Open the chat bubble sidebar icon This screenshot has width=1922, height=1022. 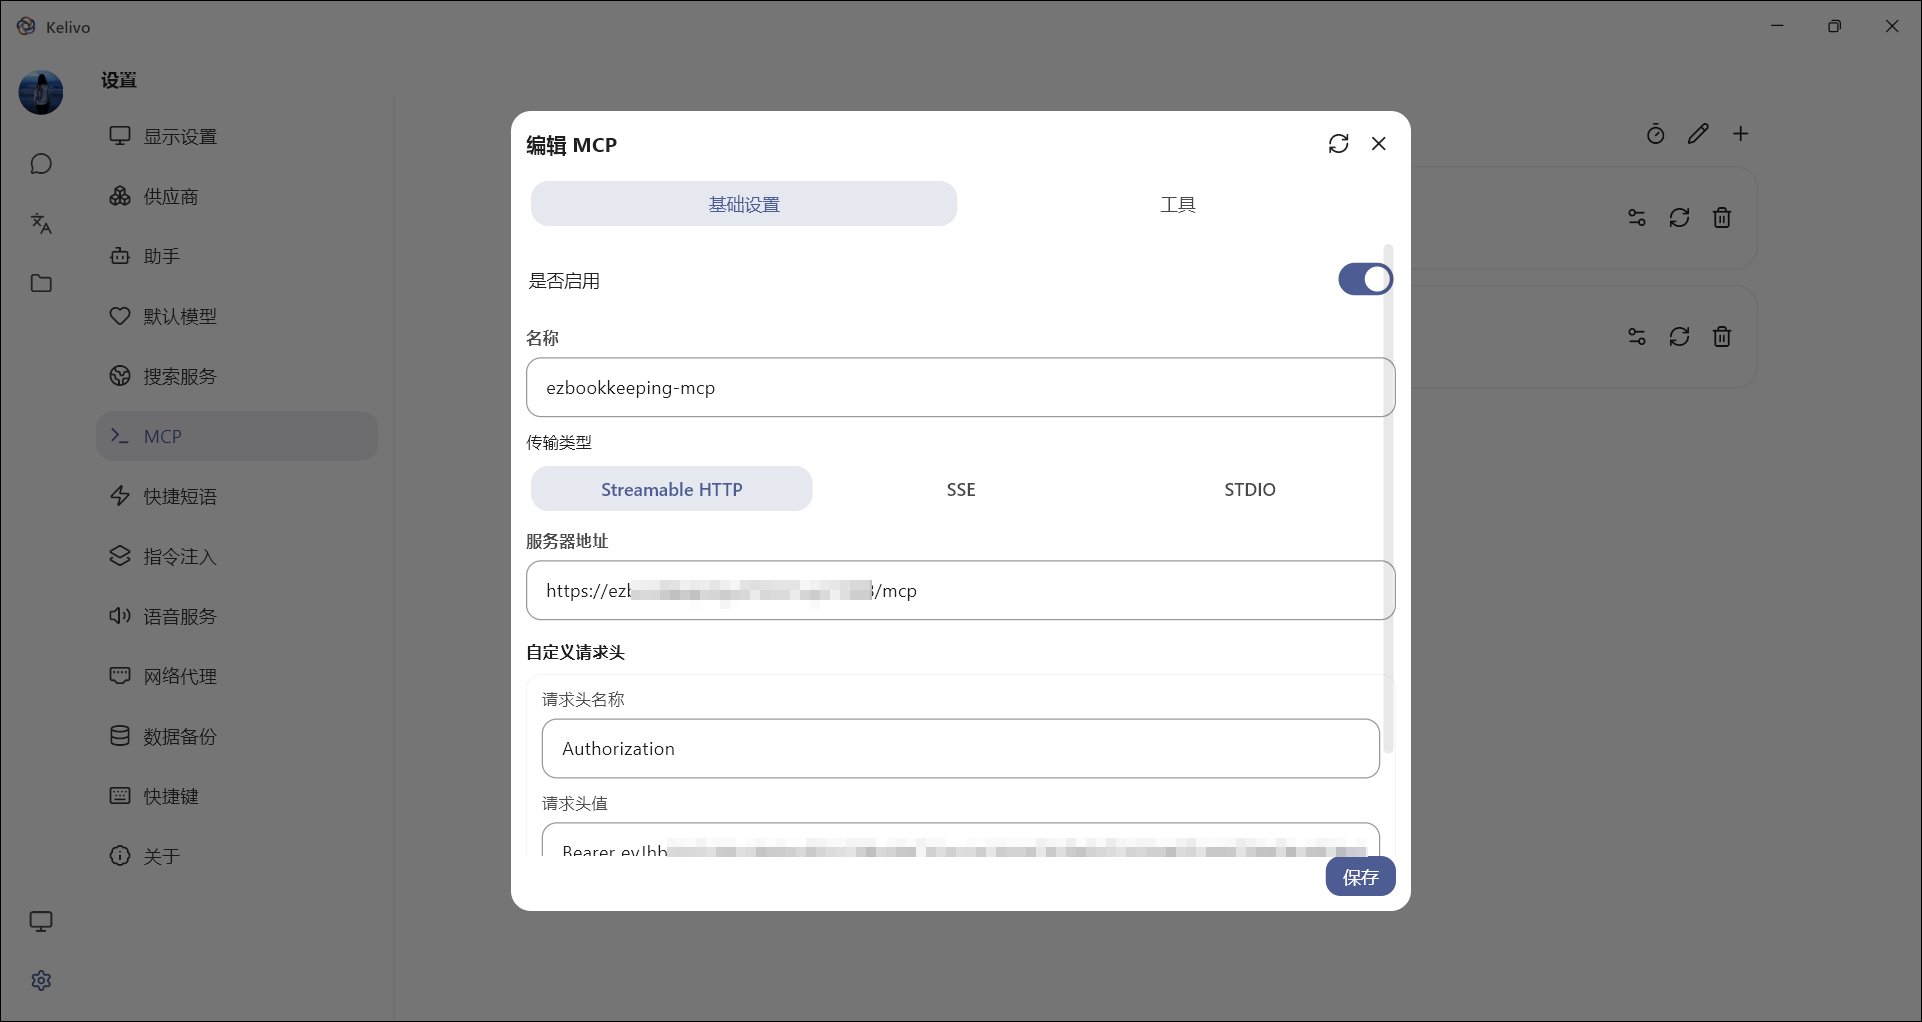(x=41, y=164)
